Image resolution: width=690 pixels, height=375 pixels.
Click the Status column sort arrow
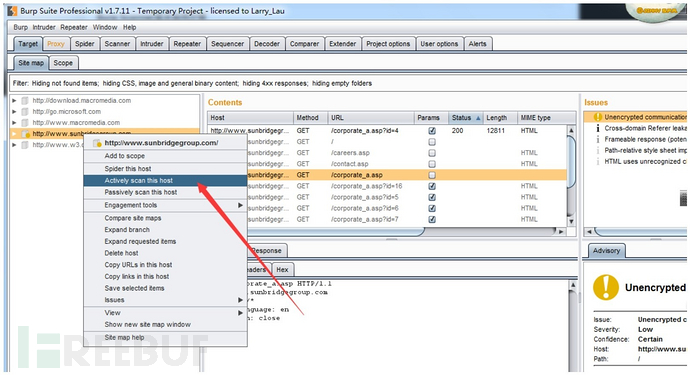(x=478, y=118)
